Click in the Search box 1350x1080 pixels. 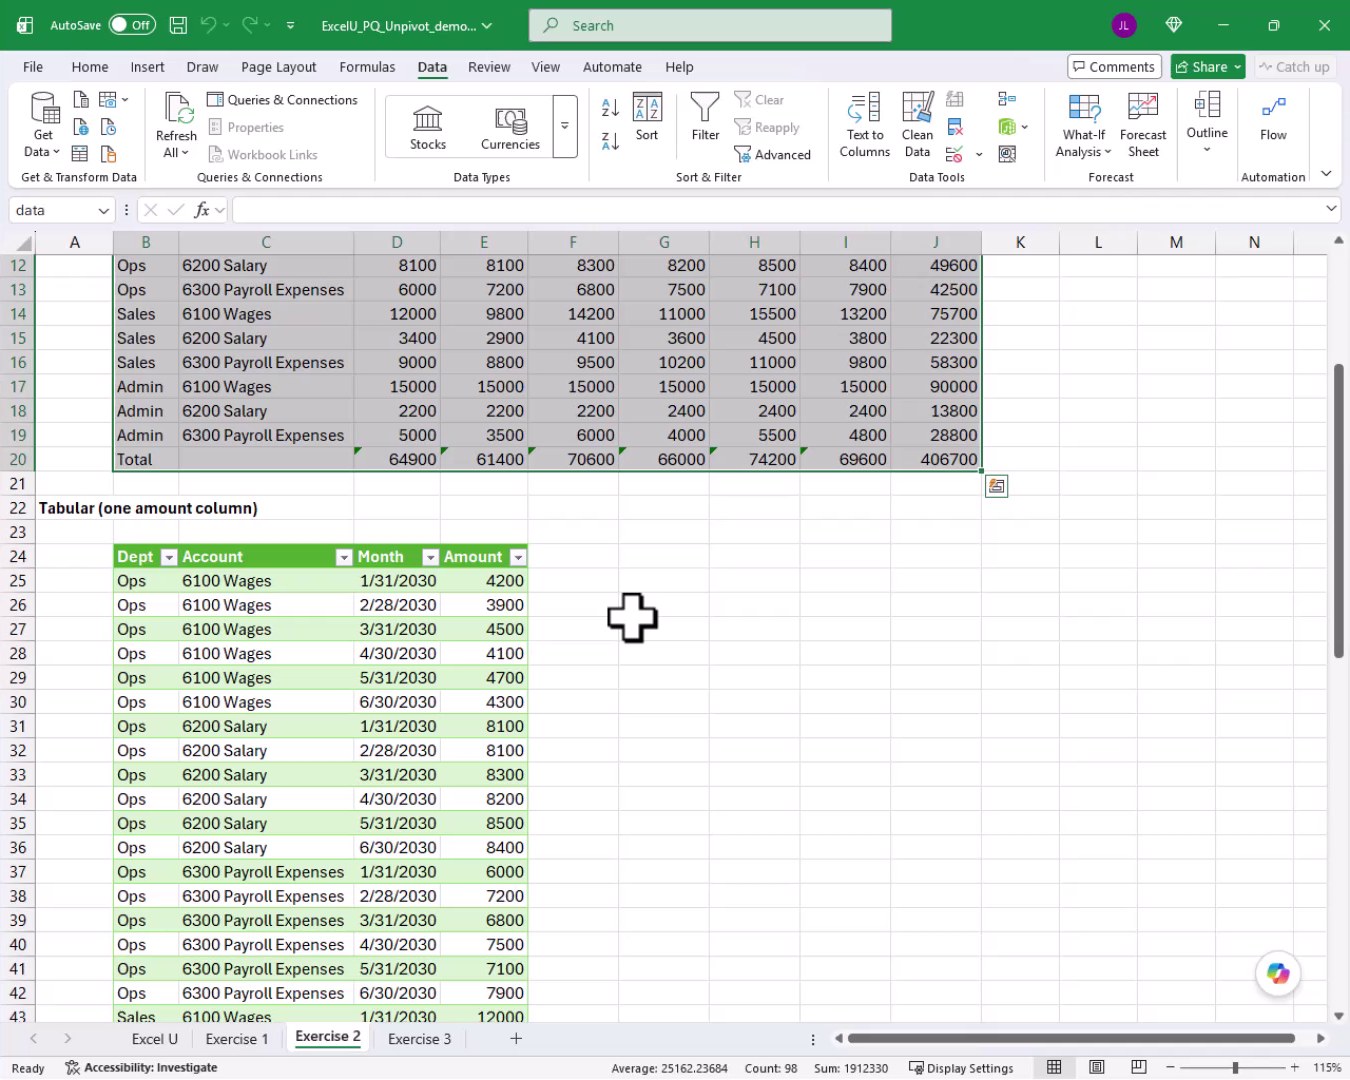click(x=710, y=25)
